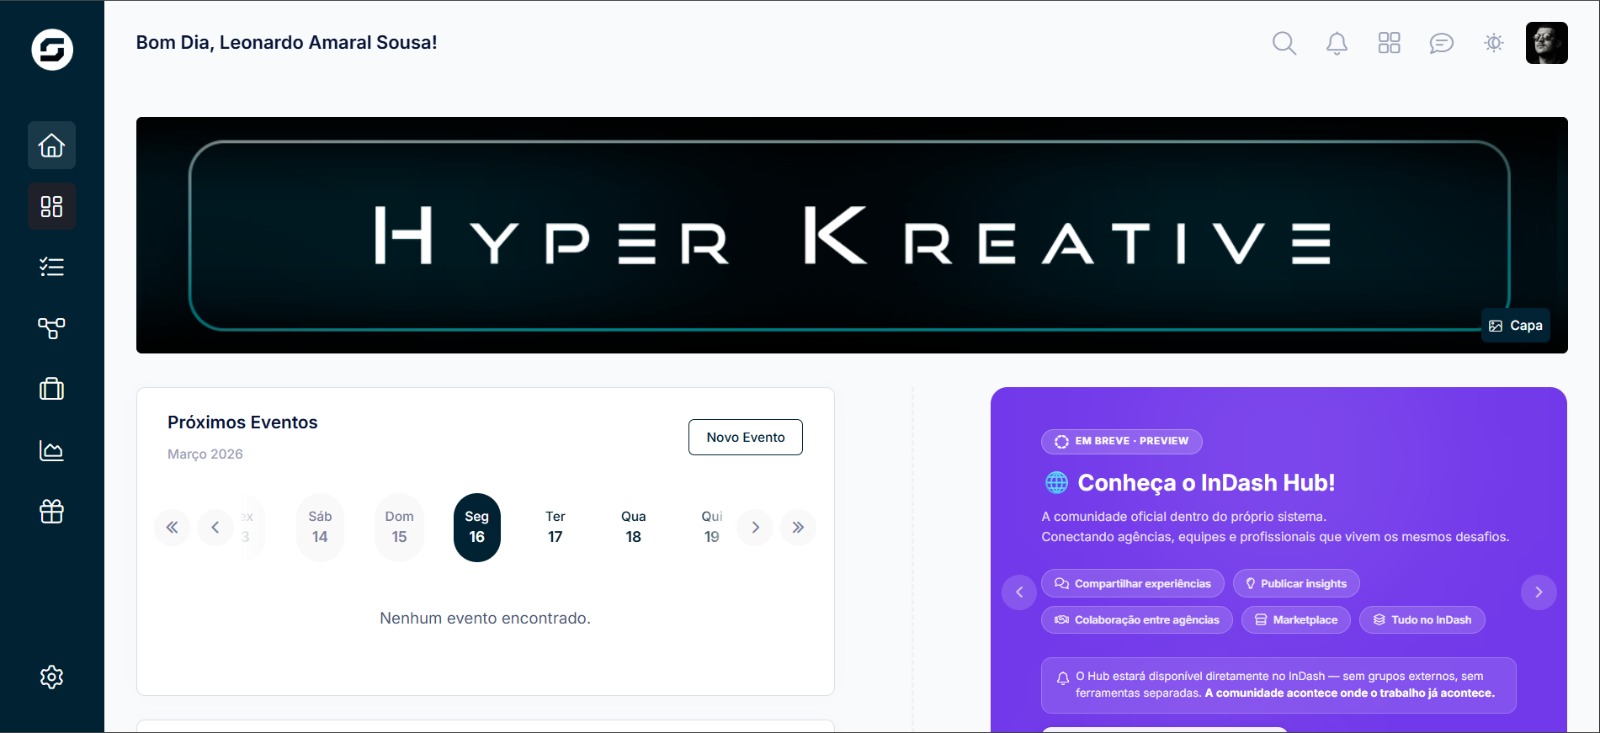
Task: Click the Marketplace chip
Action: [x=1296, y=620]
